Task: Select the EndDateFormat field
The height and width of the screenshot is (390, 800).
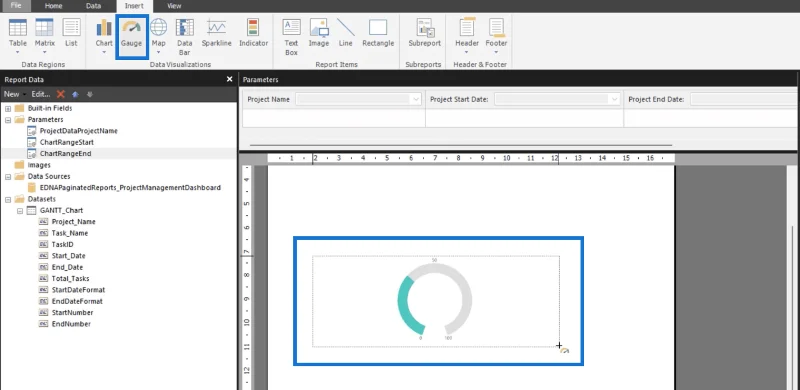Action: tap(77, 301)
